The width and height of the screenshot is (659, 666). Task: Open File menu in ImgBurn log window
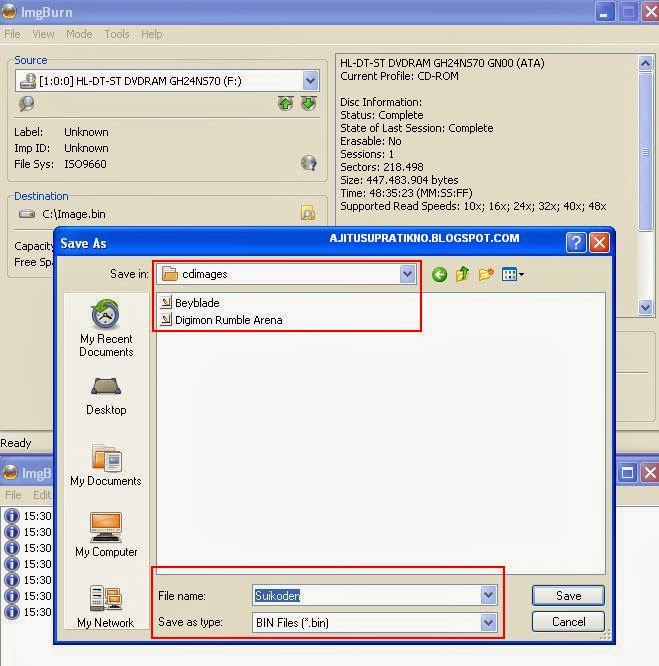pos(13,495)
